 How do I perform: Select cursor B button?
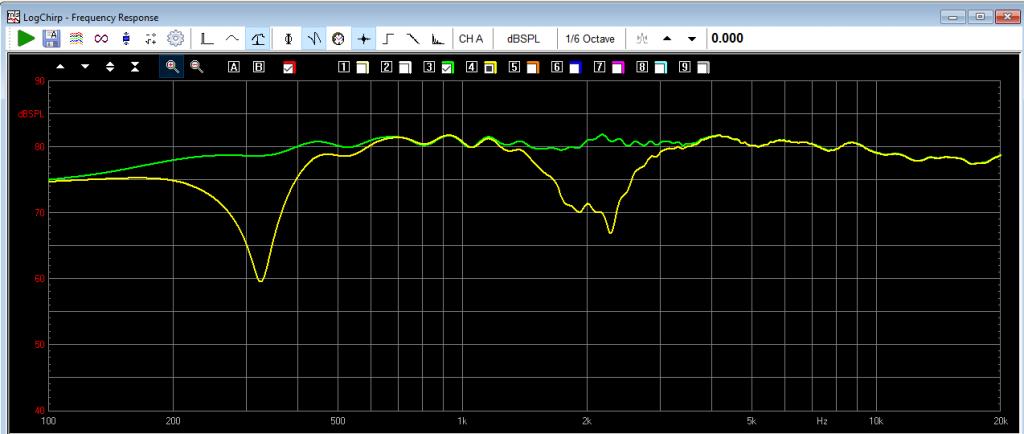pyautogui.click(x=259, y=67)
